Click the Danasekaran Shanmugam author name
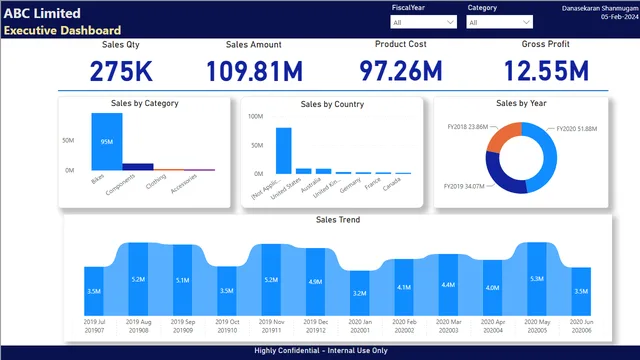This screenshot has width=640, height=360. pyautogui.click(x=600, y=8)
